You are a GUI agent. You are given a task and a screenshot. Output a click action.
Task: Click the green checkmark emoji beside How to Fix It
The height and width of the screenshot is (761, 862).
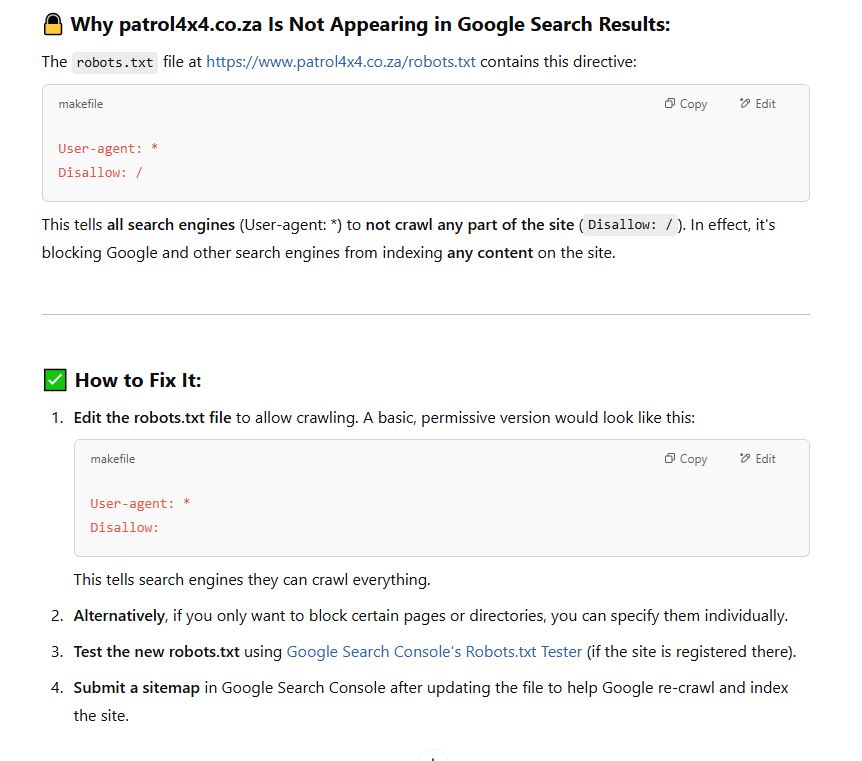[x=55, y=380]
